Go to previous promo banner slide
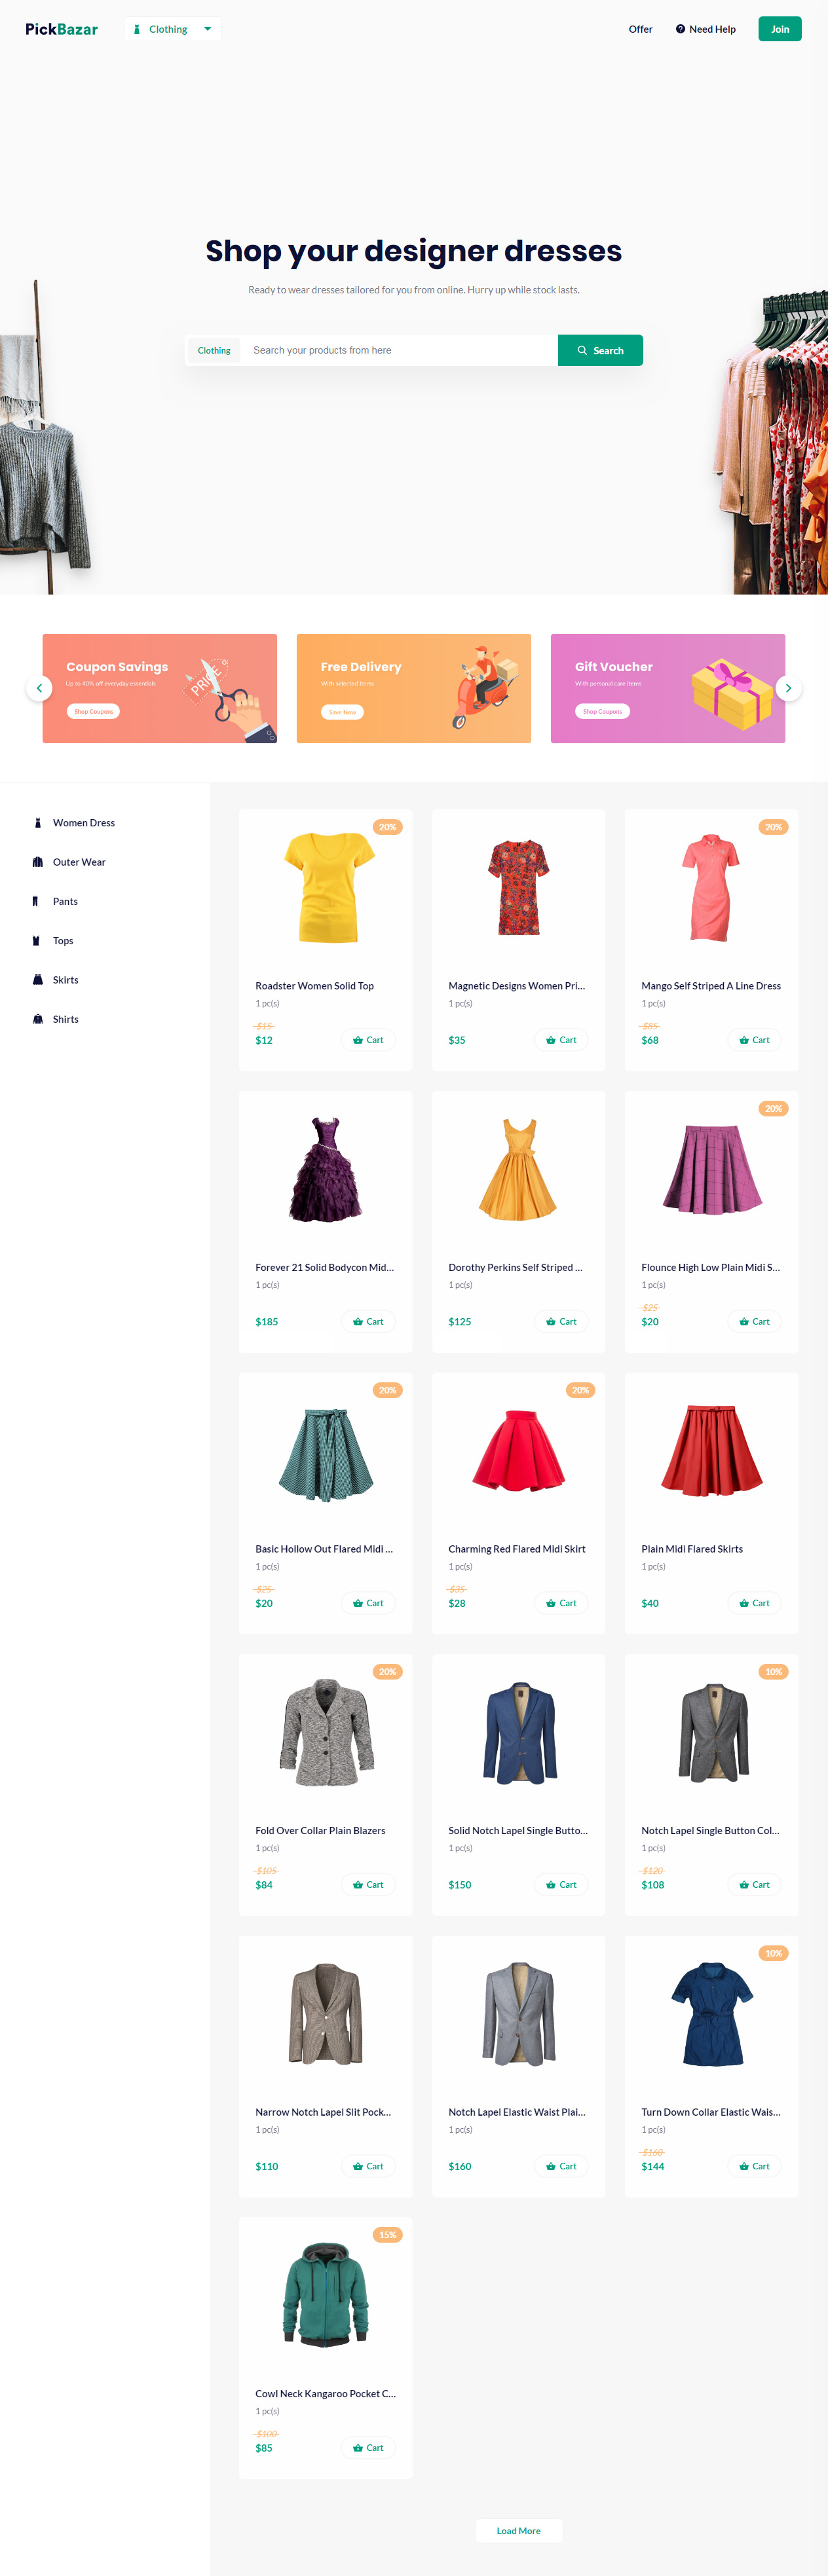Image resolution: width=828 pixels, height=2576 pixels. 39,688
